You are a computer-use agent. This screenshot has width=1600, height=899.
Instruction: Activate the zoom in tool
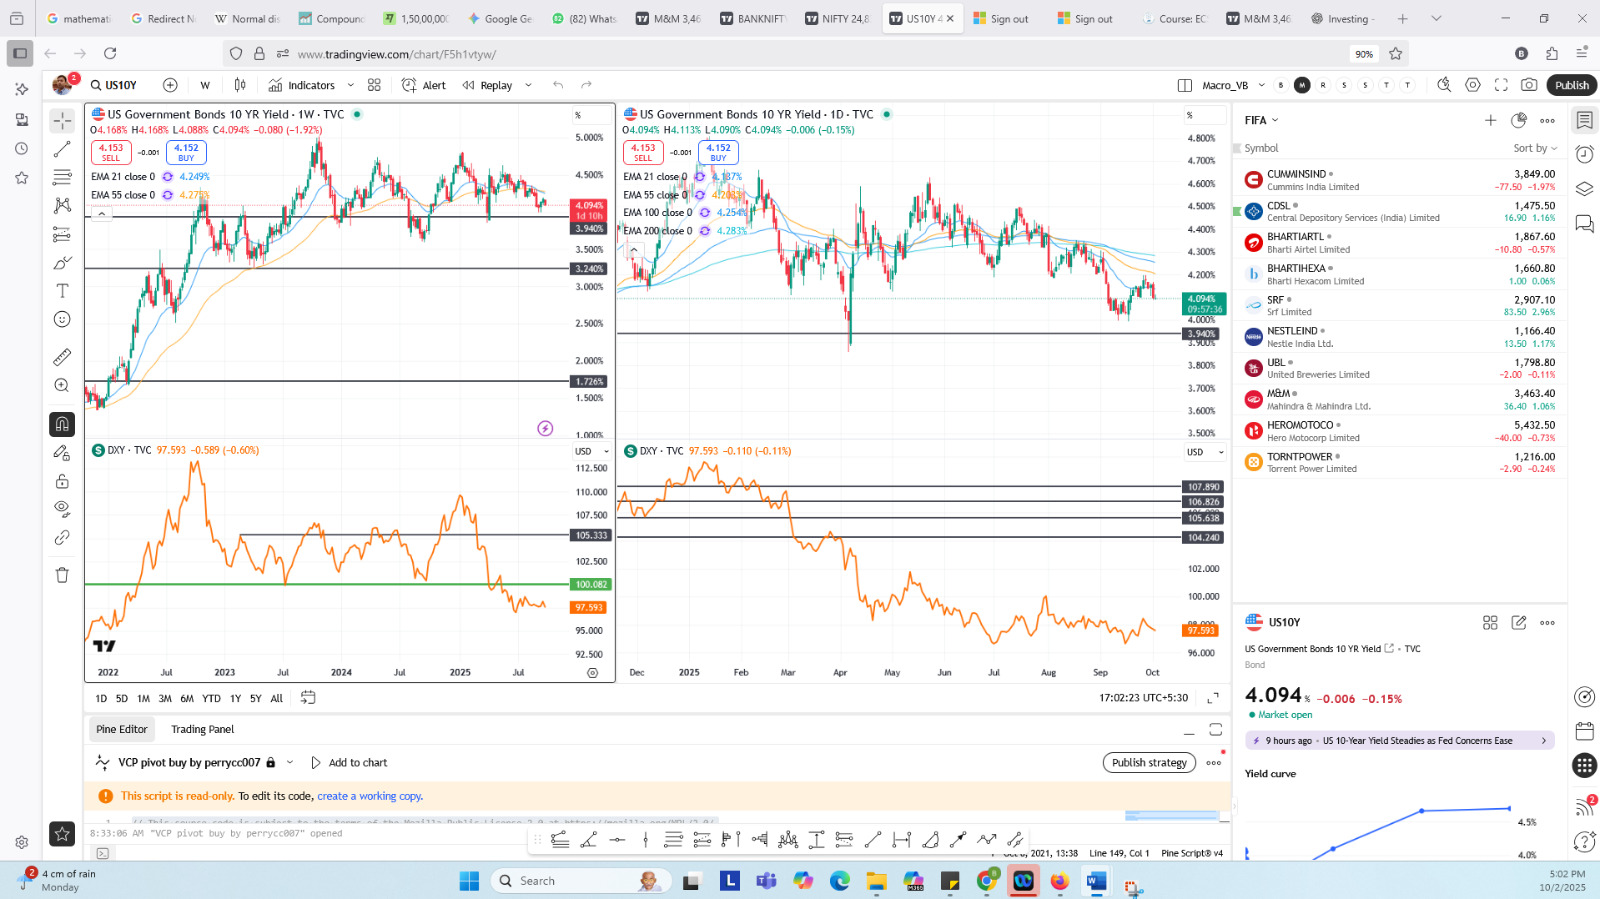click(62, 385)
